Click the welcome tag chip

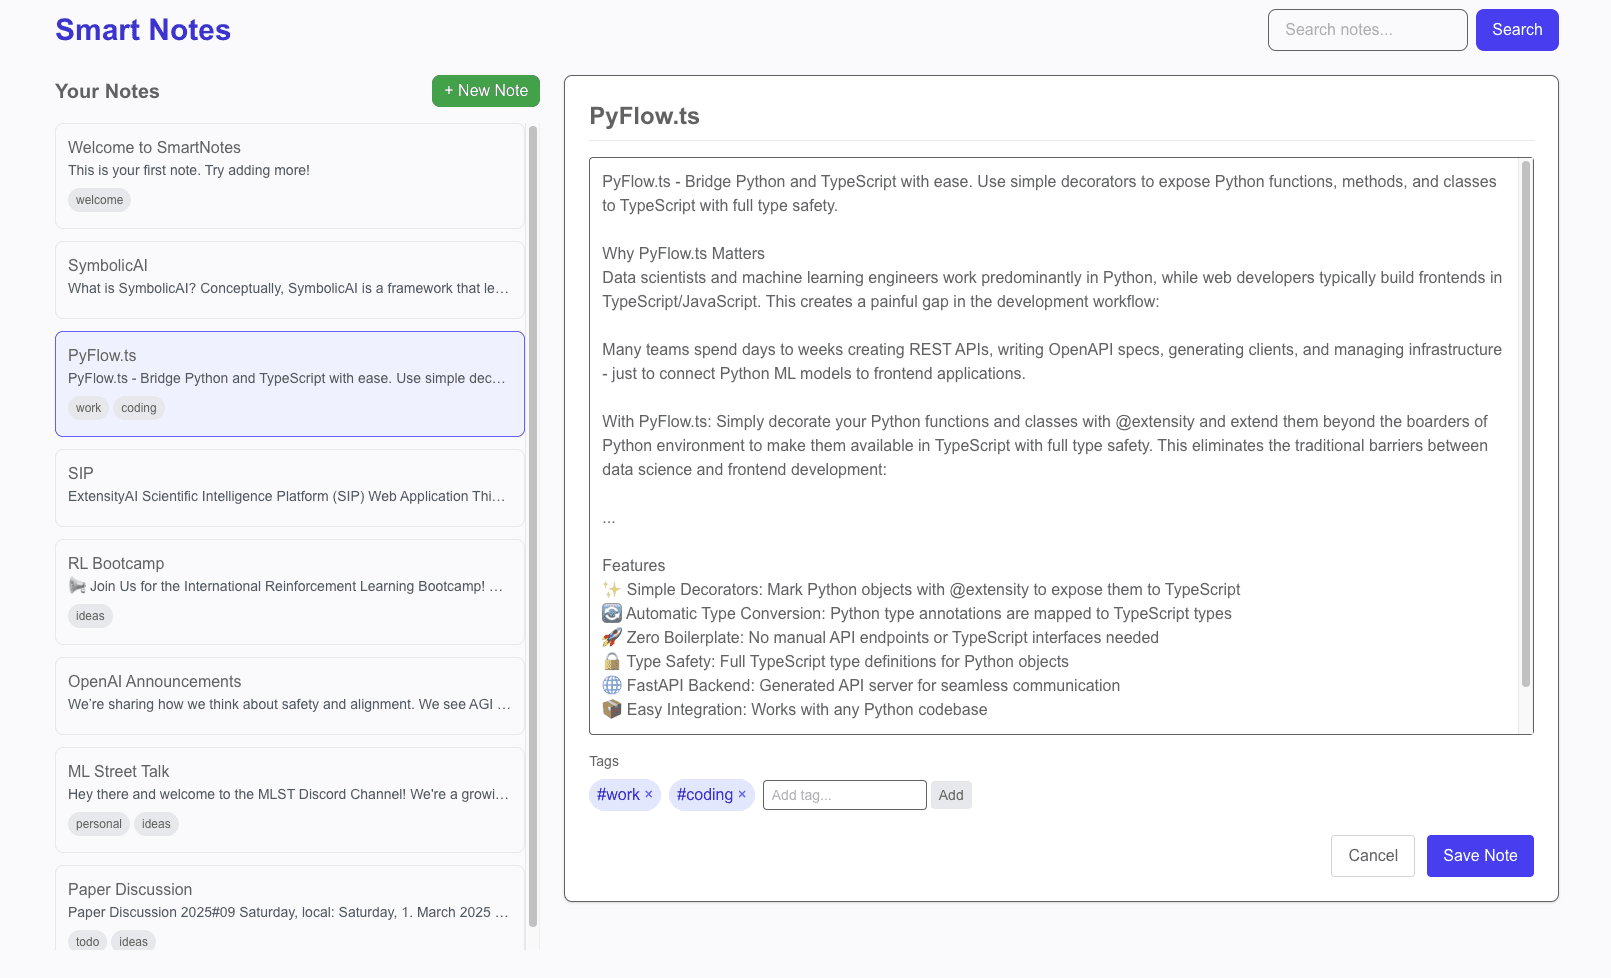(x=100, y=200)
